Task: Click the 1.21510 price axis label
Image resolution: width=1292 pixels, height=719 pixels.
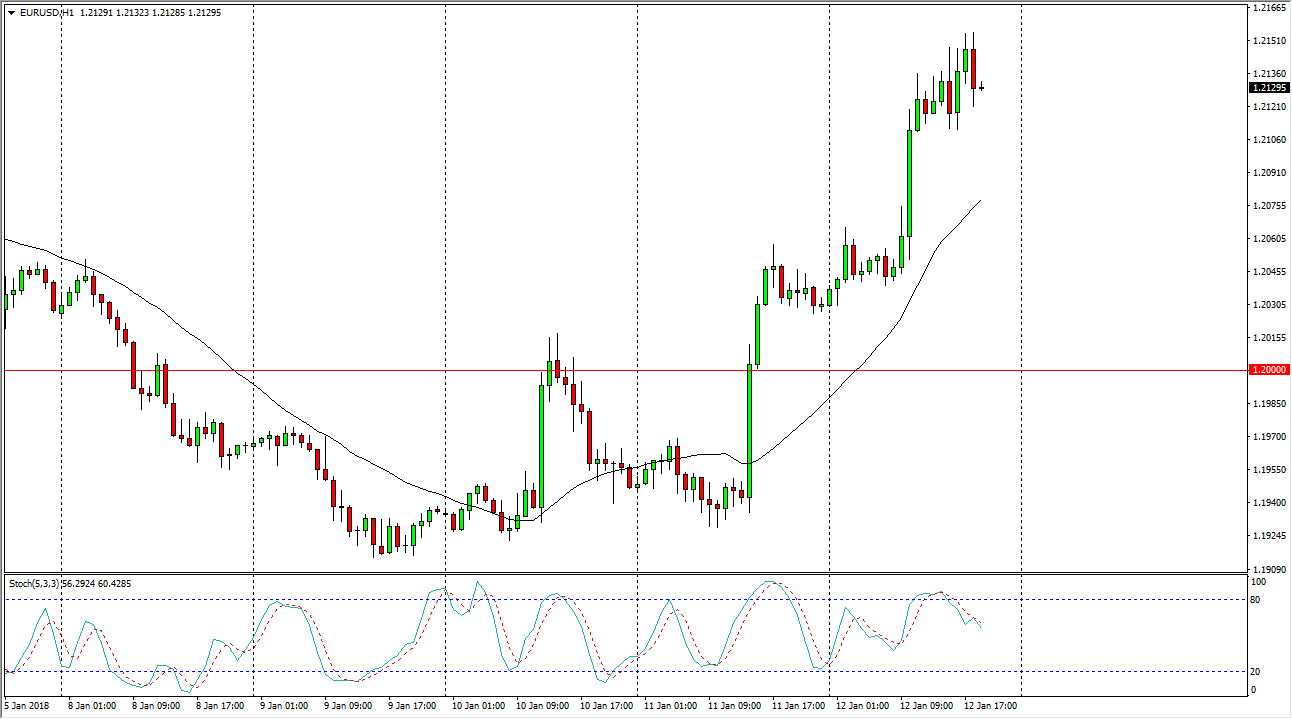Action: click(1269, 41)
